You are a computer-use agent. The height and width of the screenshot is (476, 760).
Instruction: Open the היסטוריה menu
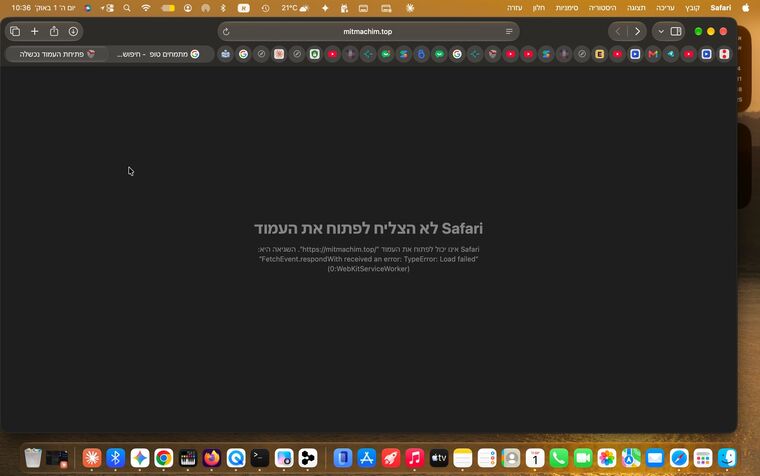602,8
